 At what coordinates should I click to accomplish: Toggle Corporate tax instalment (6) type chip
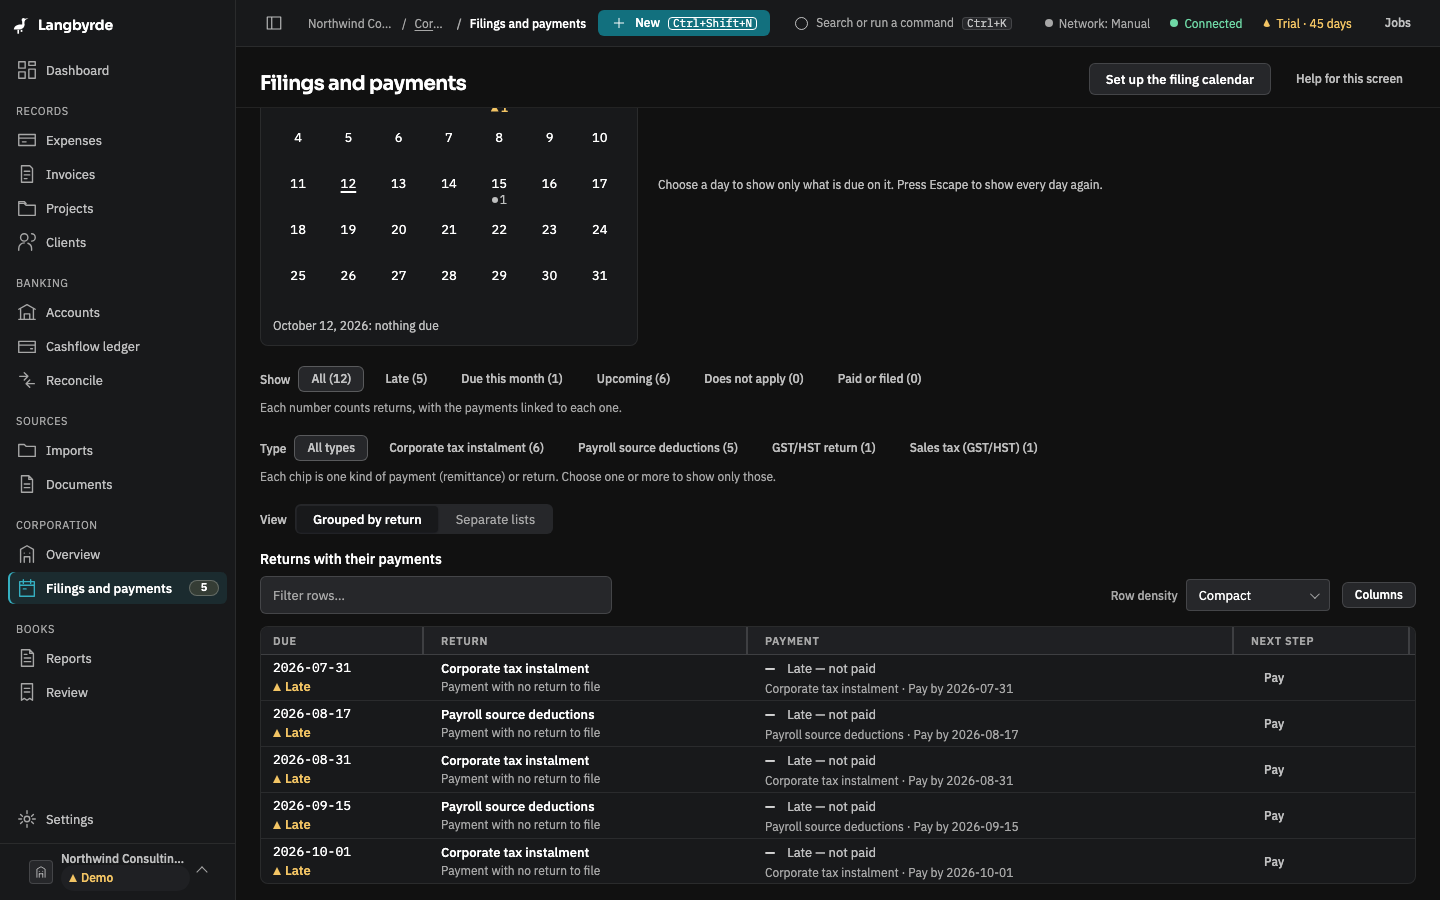[466, 448]
